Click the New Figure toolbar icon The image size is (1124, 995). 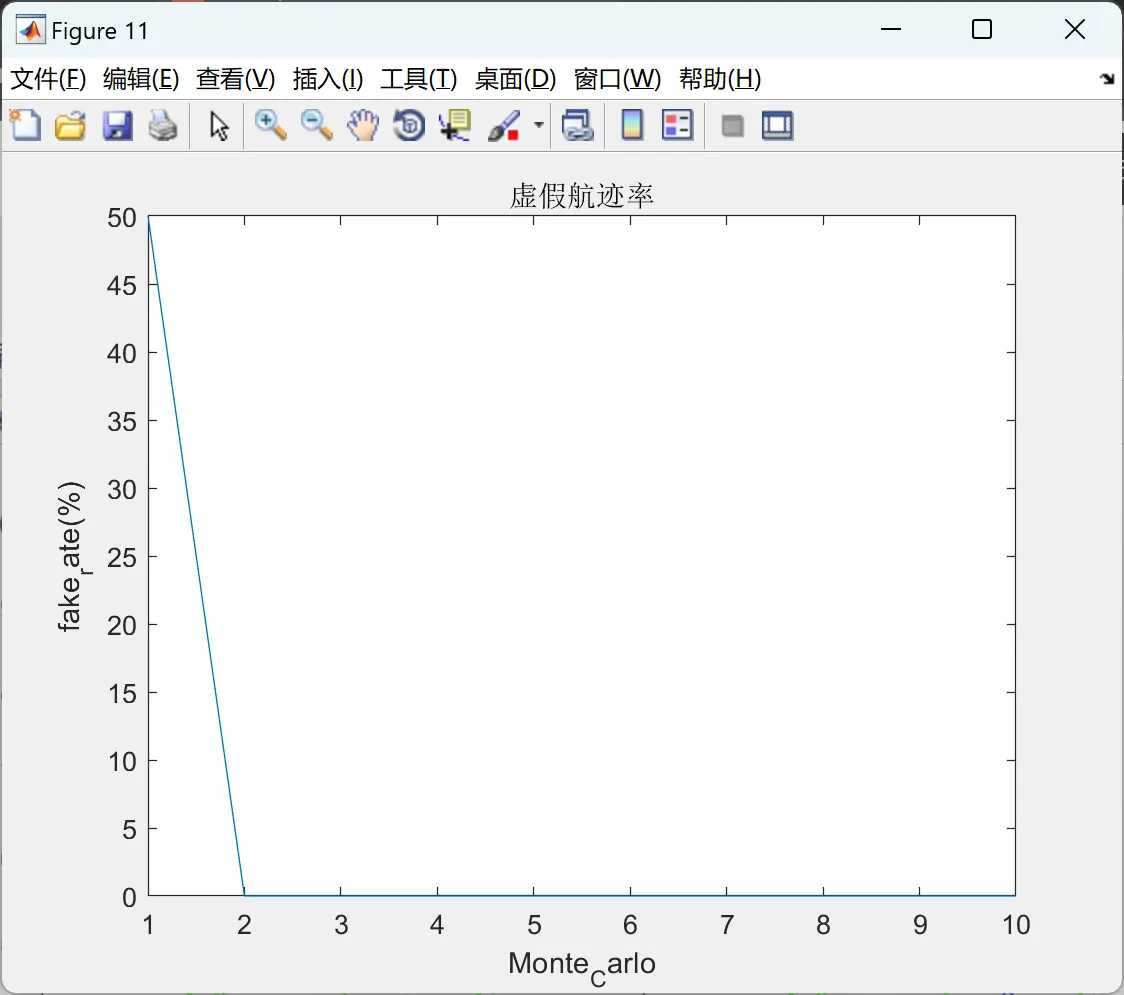tap(25, 125)
